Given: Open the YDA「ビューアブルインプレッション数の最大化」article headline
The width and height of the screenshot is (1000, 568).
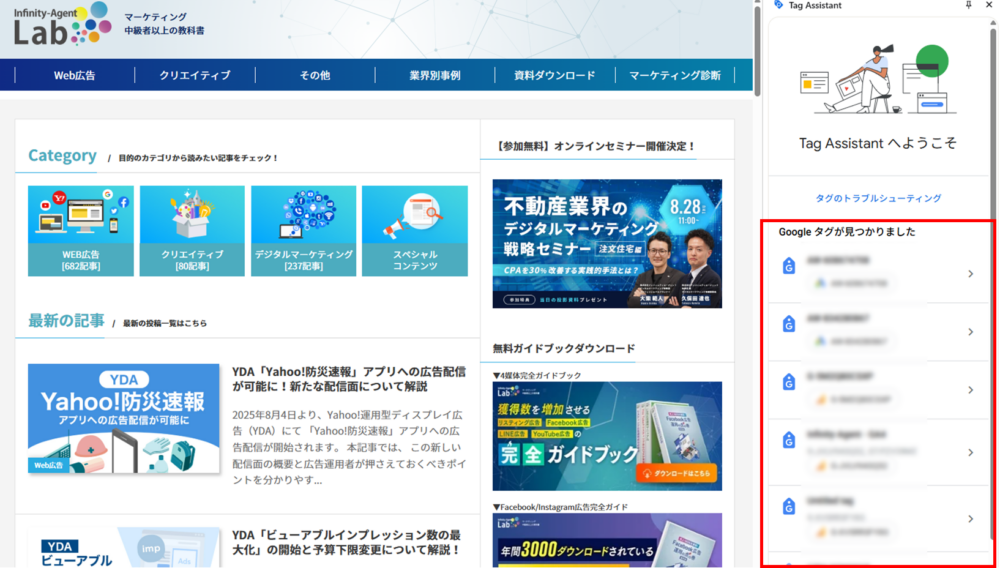Looking at the screenshot, I should click(x=346, y=541).
